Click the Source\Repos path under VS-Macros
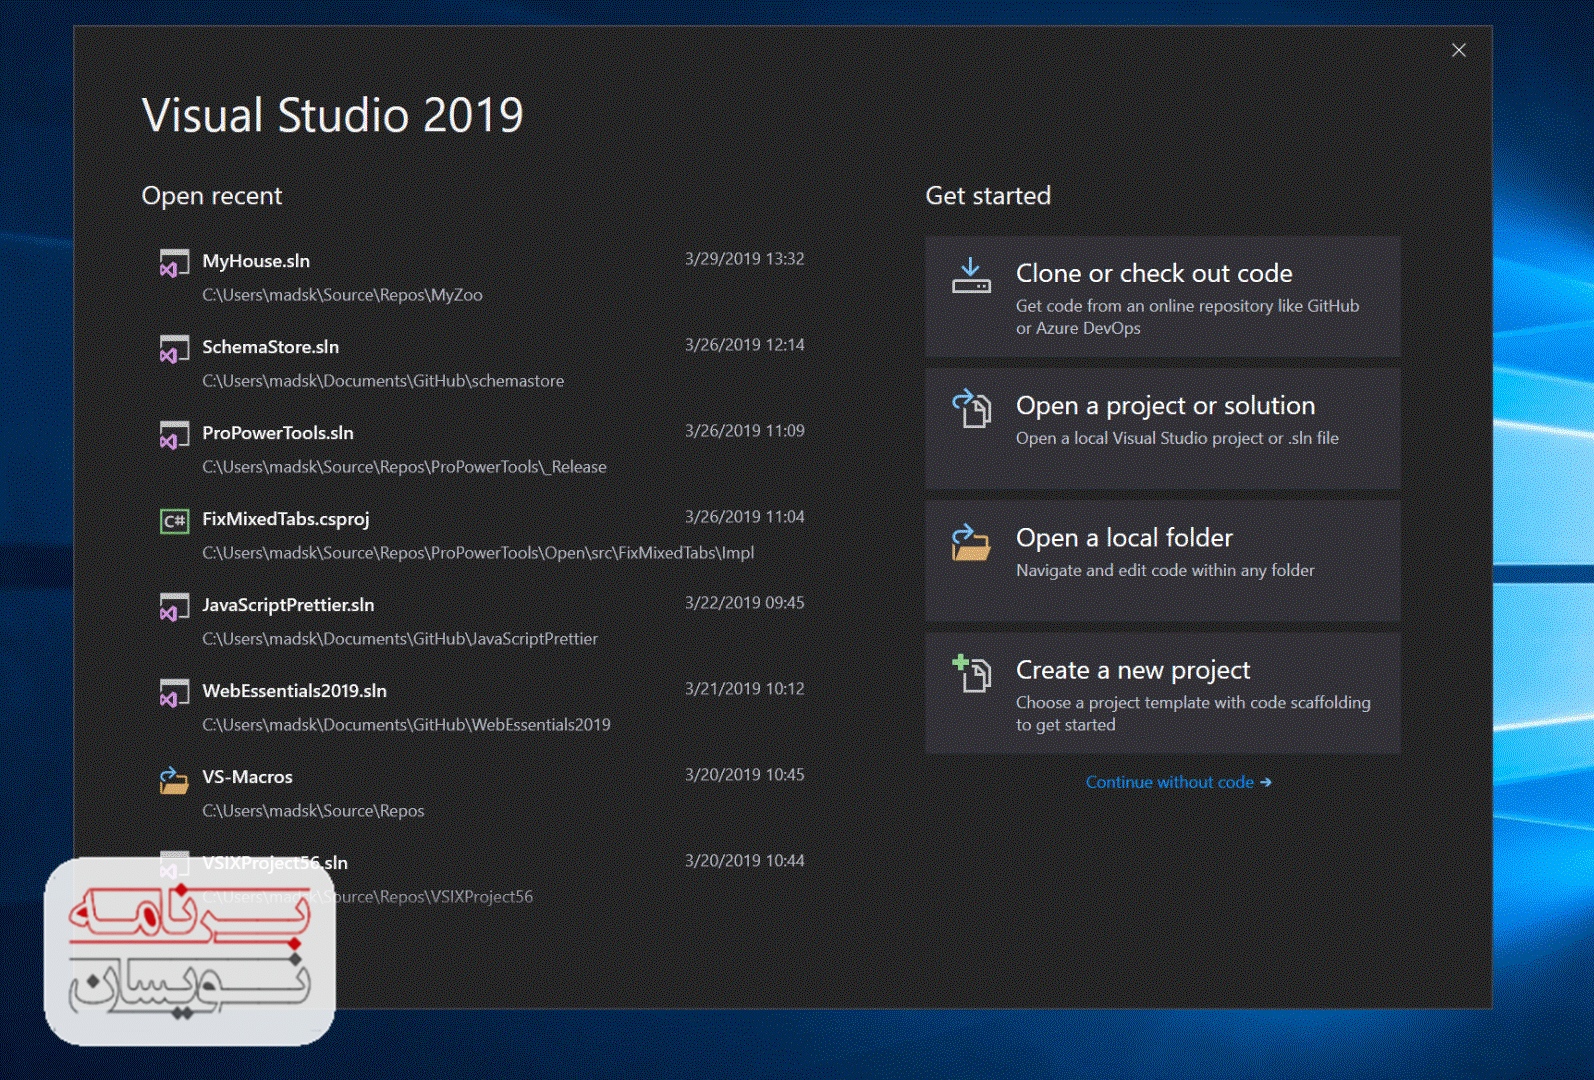Screen dimensions: 1594x1080 [313, 811]
